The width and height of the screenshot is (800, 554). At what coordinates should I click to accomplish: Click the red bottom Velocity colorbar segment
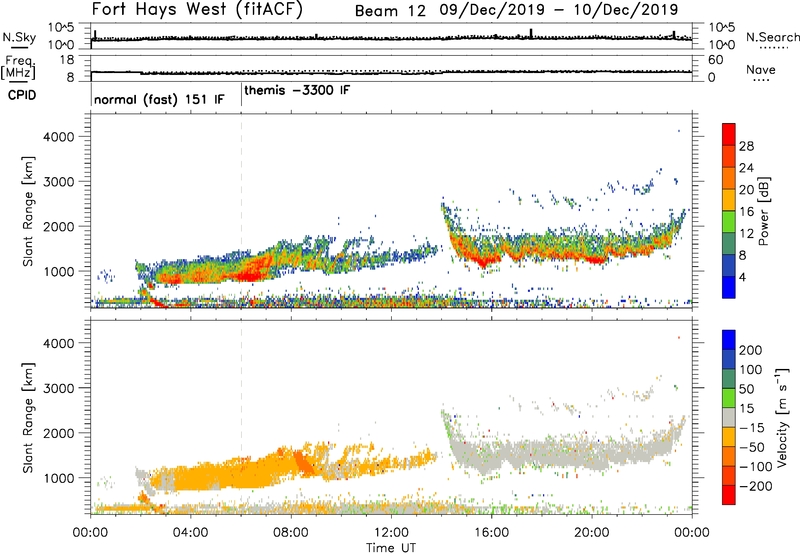[729, 495]
